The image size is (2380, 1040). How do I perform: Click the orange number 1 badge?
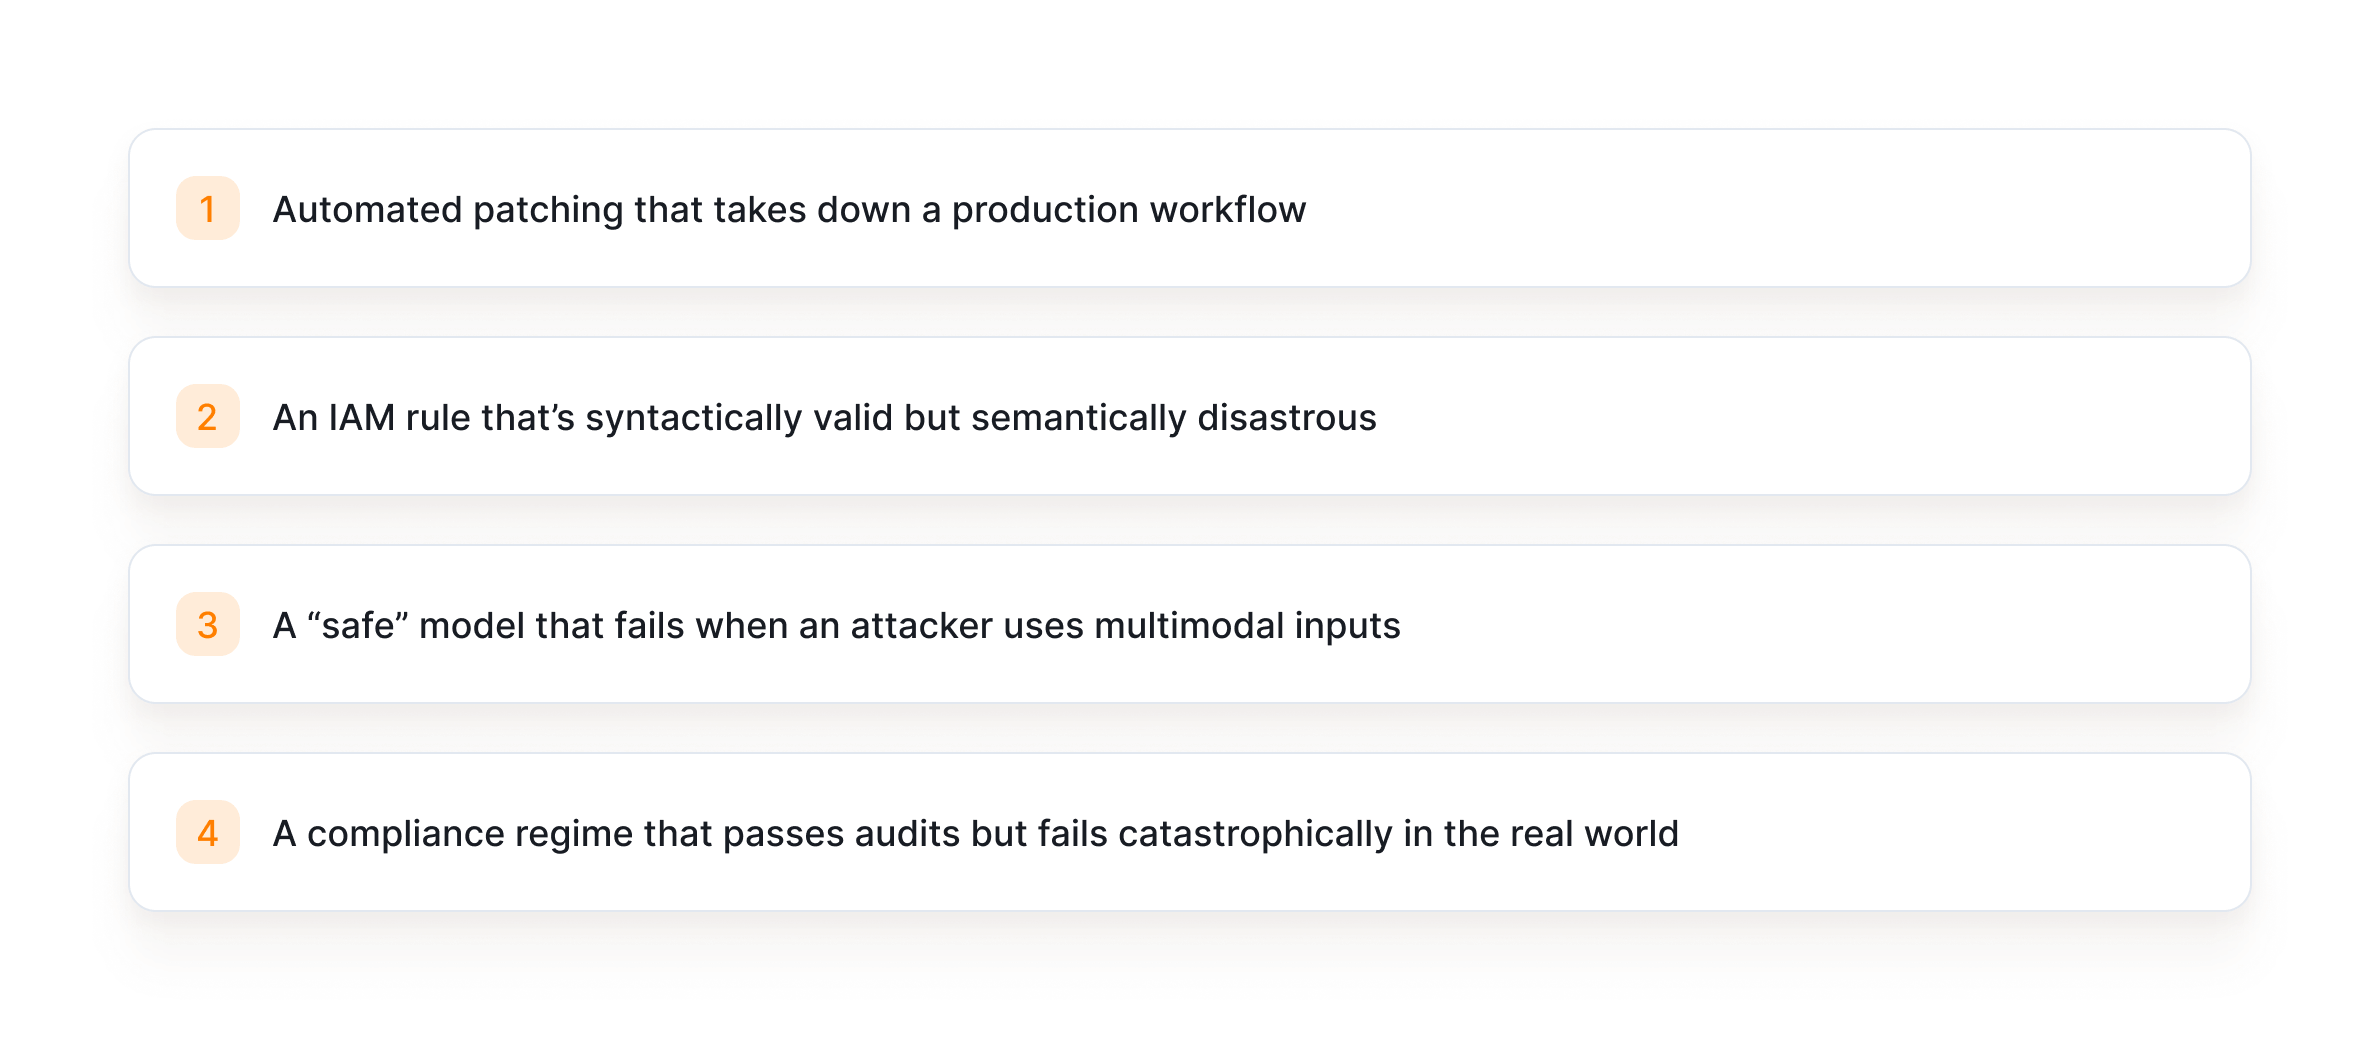(208, 208)
